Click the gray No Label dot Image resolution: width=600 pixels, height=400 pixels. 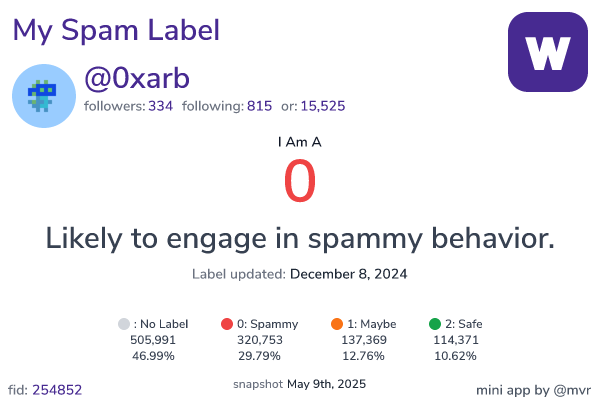click(x=124, y=324)
